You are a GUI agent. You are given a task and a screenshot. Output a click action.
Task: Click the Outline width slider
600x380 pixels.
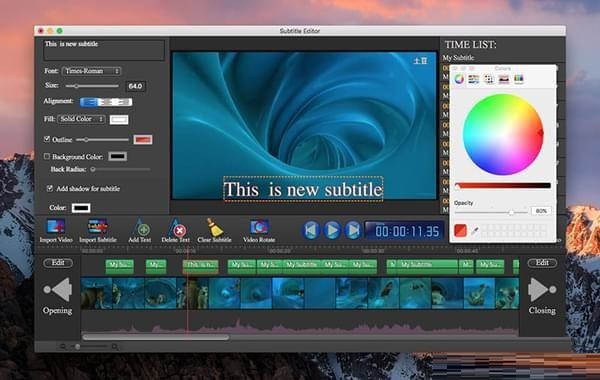(102, 140)
